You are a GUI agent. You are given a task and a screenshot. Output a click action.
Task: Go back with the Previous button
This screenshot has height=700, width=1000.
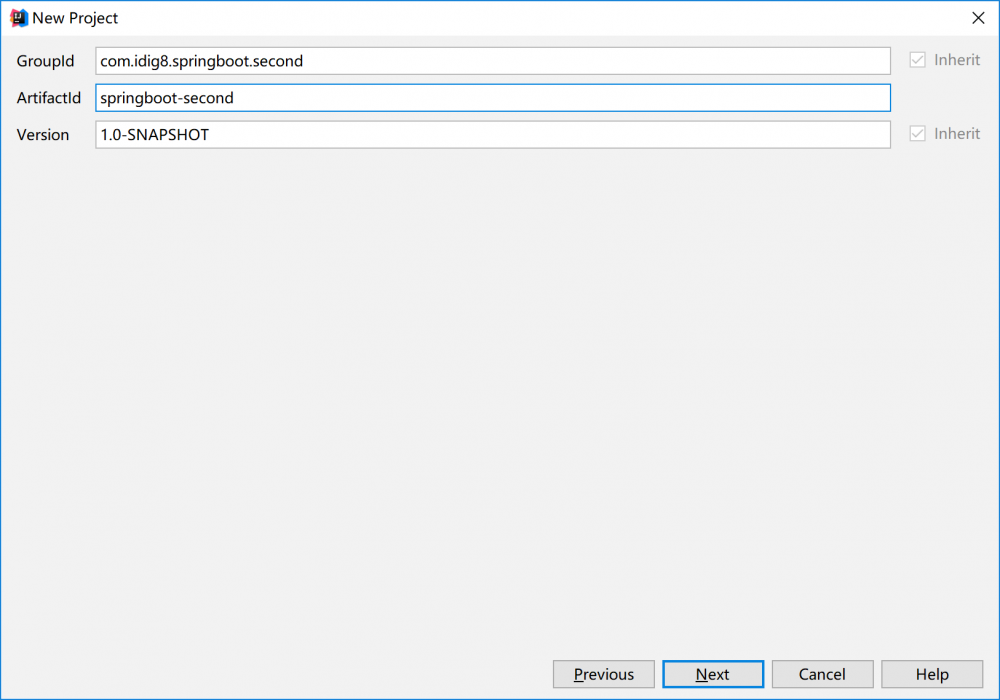603,674
